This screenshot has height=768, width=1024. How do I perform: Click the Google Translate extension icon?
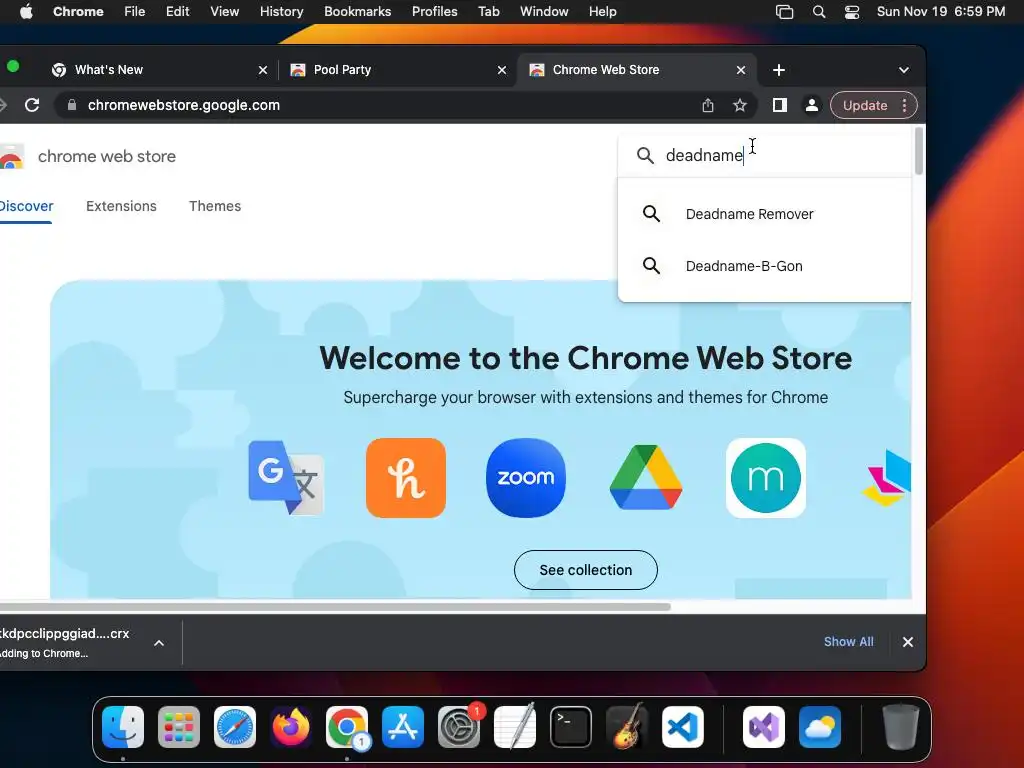click(285, 478)
